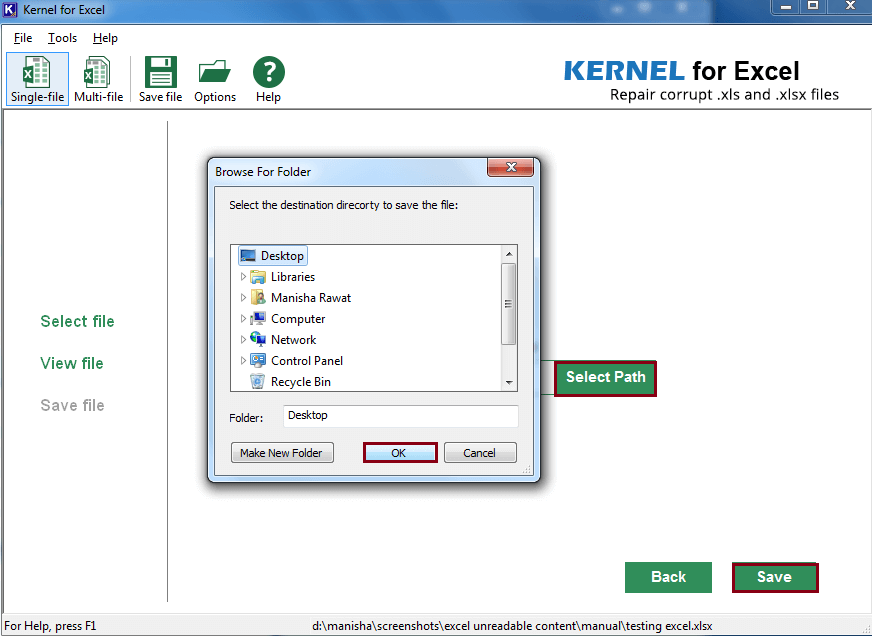This screenshot has width=872, height=636.
Task: Click the Folder name input field
Action: point(400,416)
